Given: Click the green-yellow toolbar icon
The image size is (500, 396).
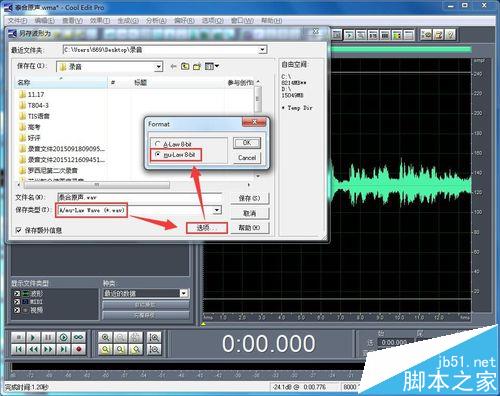Looking at the screenshot, I should (397, 35).
